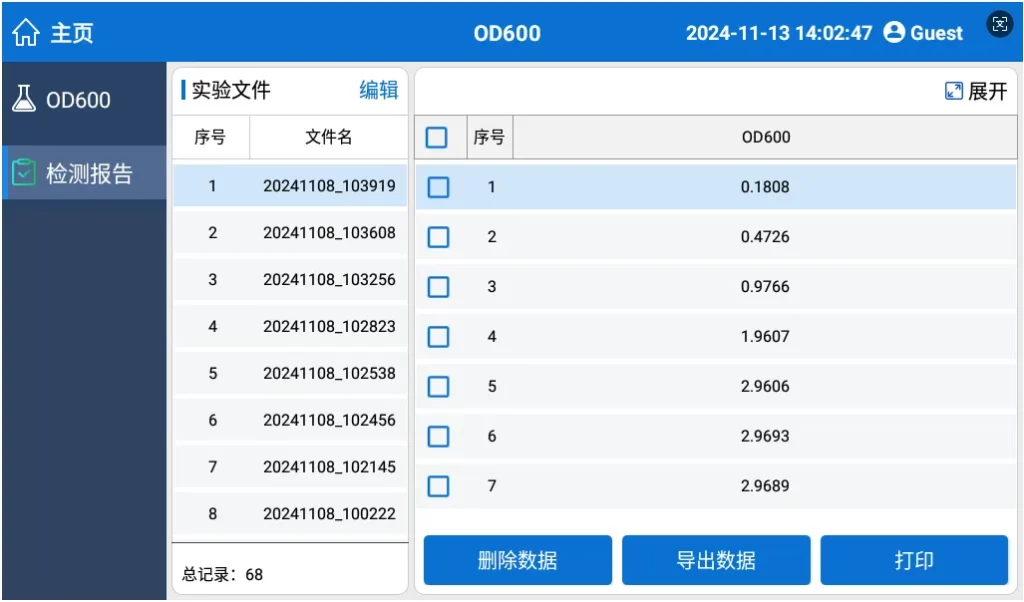Check the box for row 4 value 1.9607
Viewport: 1024px width, 602px height.
438,337
